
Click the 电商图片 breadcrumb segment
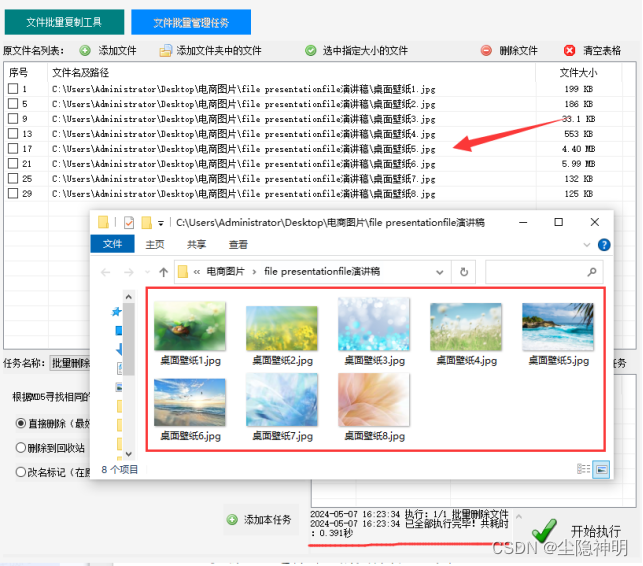click(225, 272)
